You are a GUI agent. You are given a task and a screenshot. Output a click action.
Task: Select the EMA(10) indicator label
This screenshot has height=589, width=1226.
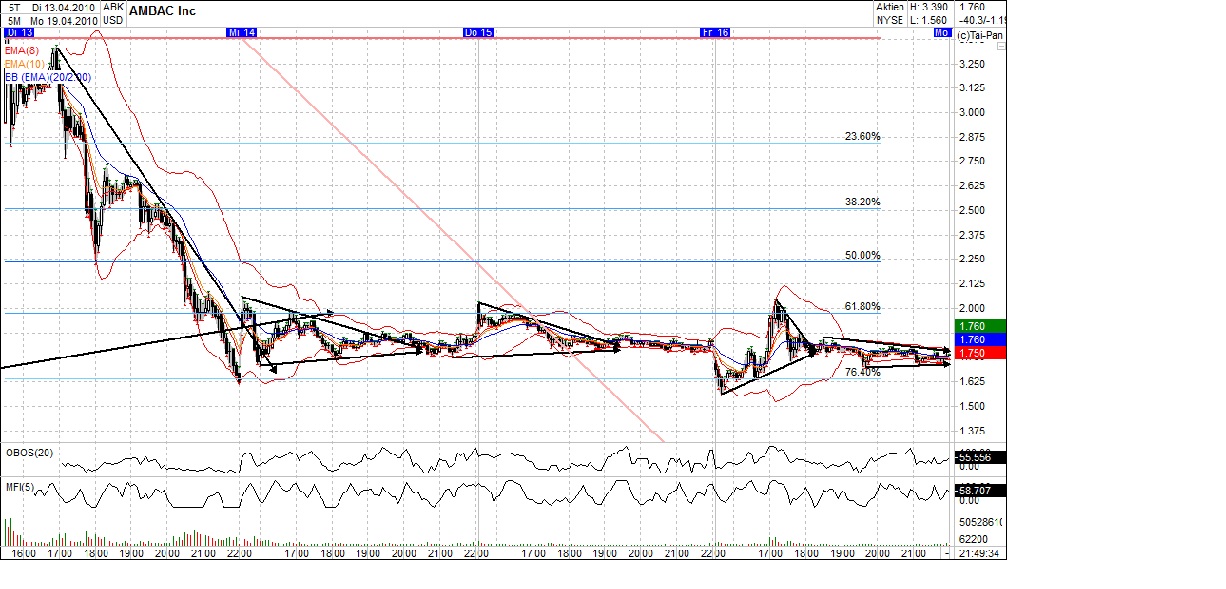click(x=23, y=64)
